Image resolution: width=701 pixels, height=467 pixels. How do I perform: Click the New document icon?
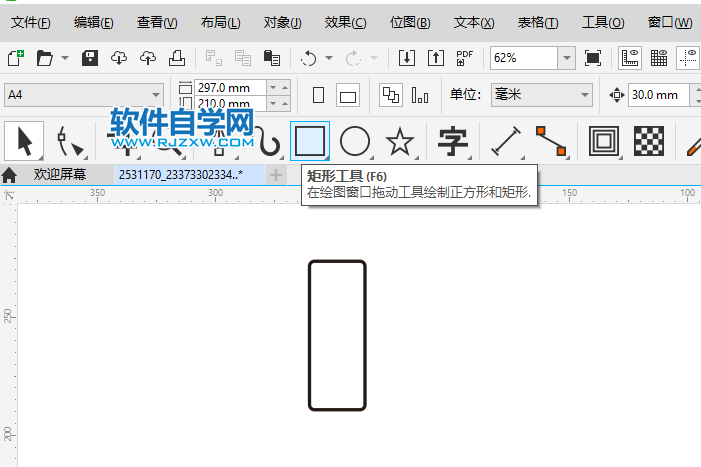(x=16, y=58)
